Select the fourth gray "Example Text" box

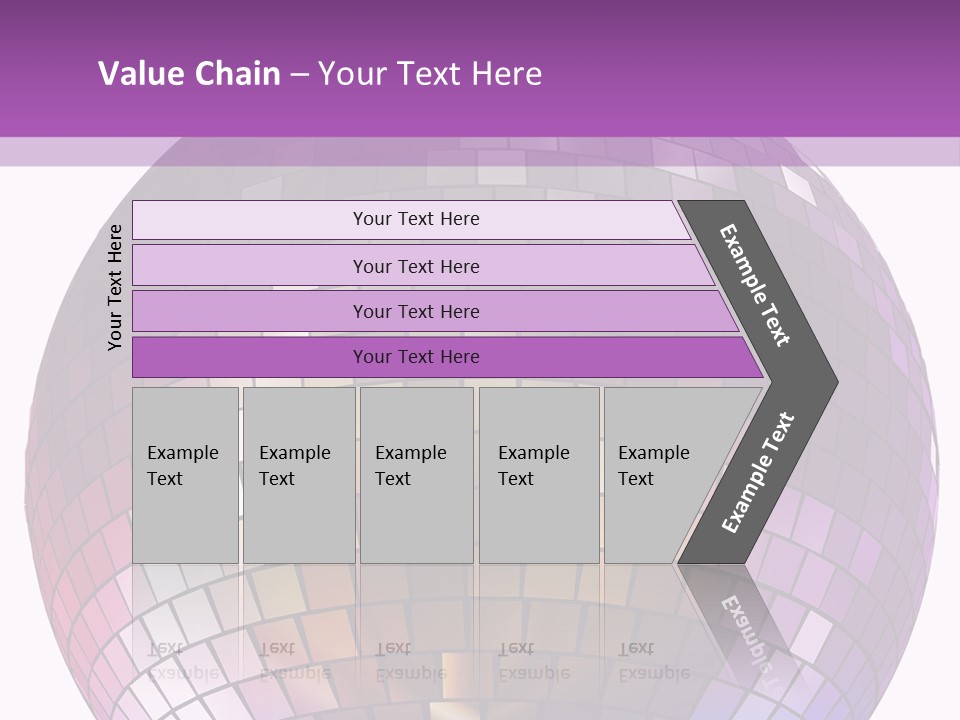pyautogui.click(x=538, y=475)
